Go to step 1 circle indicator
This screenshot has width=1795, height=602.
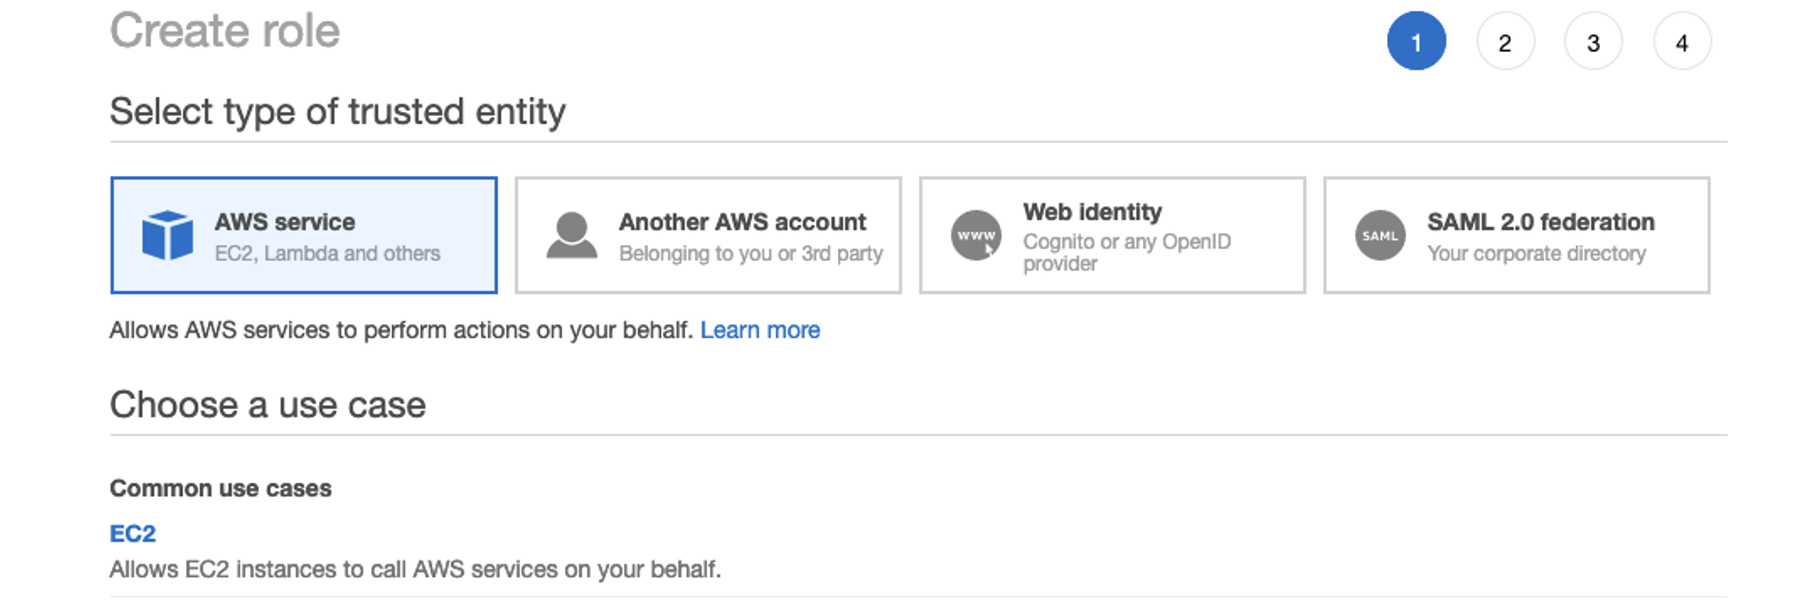pos(1416,42)
